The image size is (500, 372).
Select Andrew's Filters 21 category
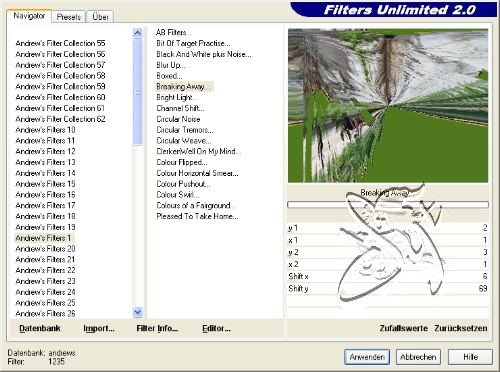click(45, 259)
